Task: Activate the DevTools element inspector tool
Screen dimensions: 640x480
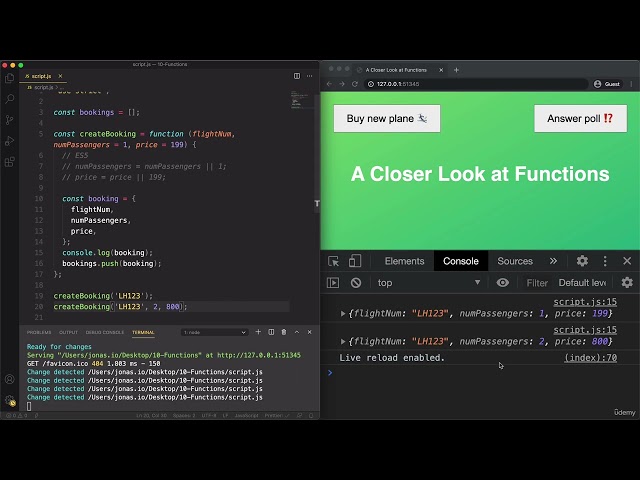Action: (333, 261)
